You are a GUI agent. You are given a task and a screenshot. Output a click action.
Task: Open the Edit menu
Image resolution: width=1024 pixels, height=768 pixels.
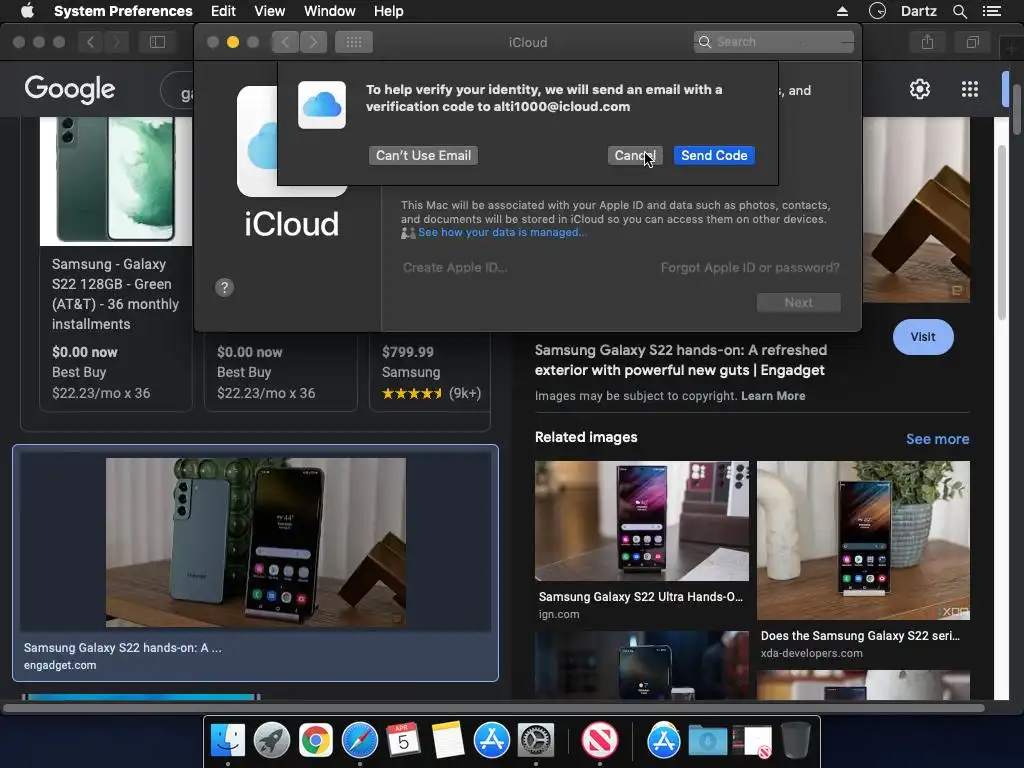click(x=223, y=11)
